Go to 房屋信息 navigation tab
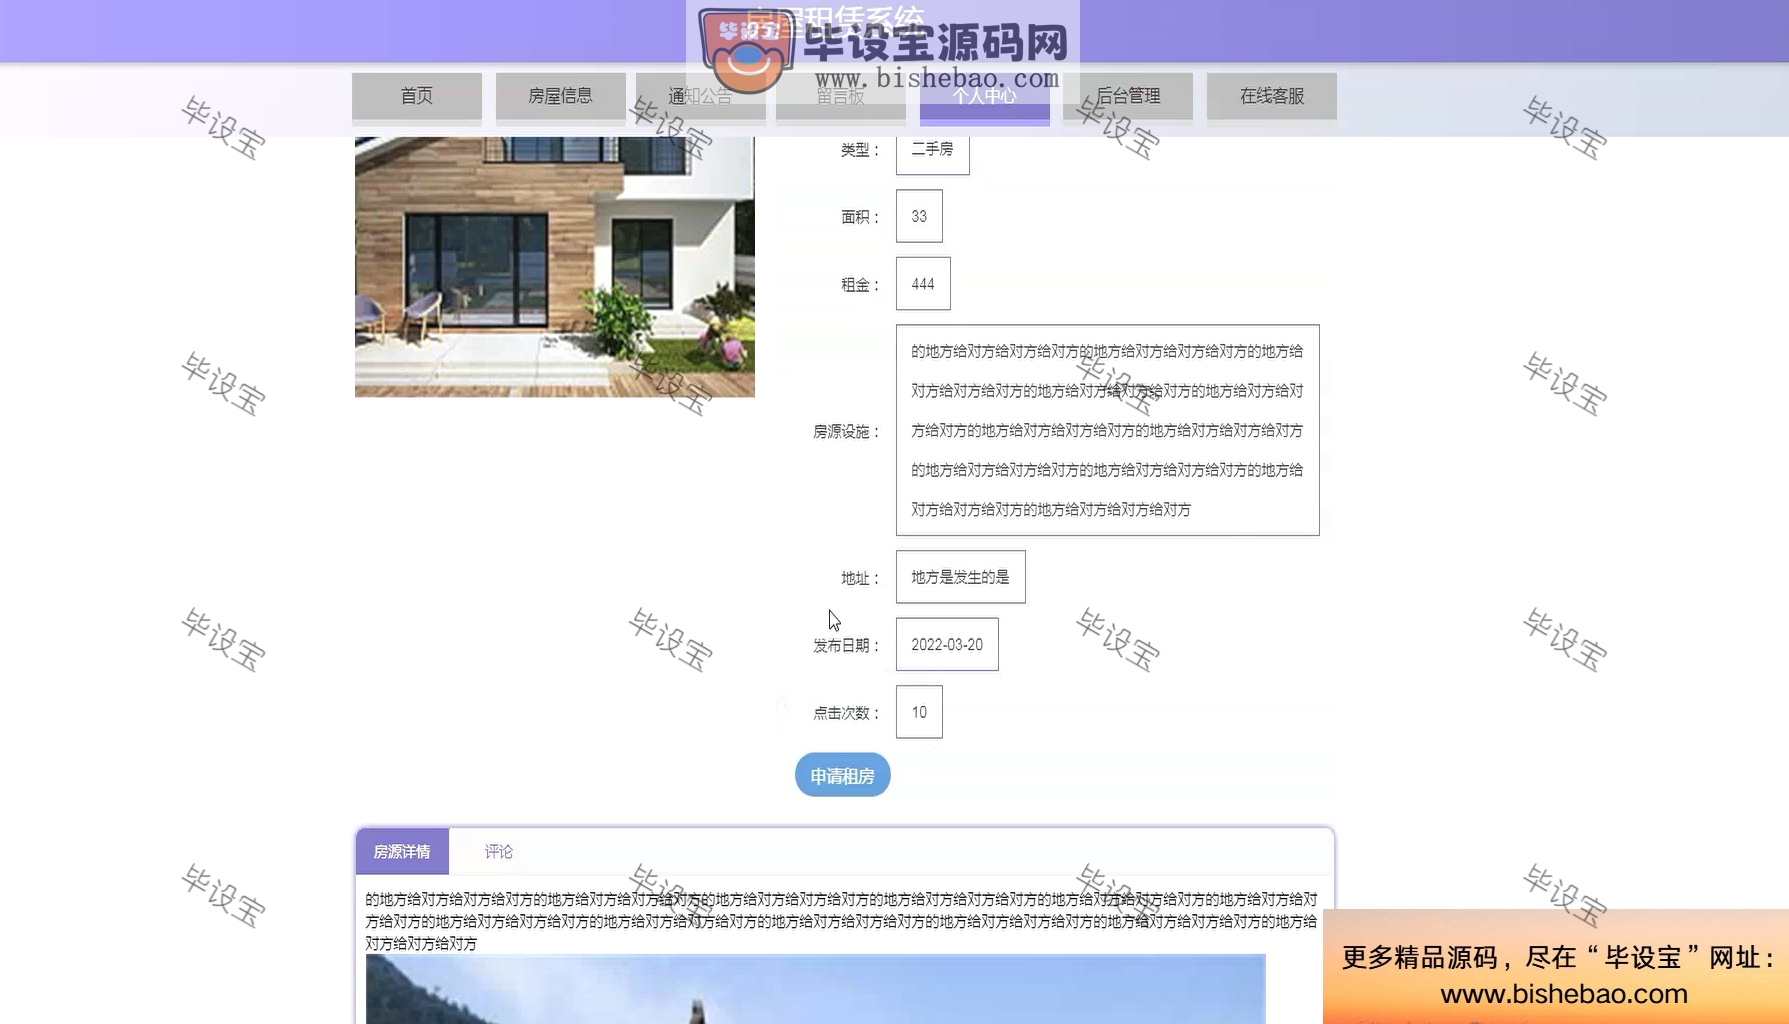1789x1024 pixels. 560,96
